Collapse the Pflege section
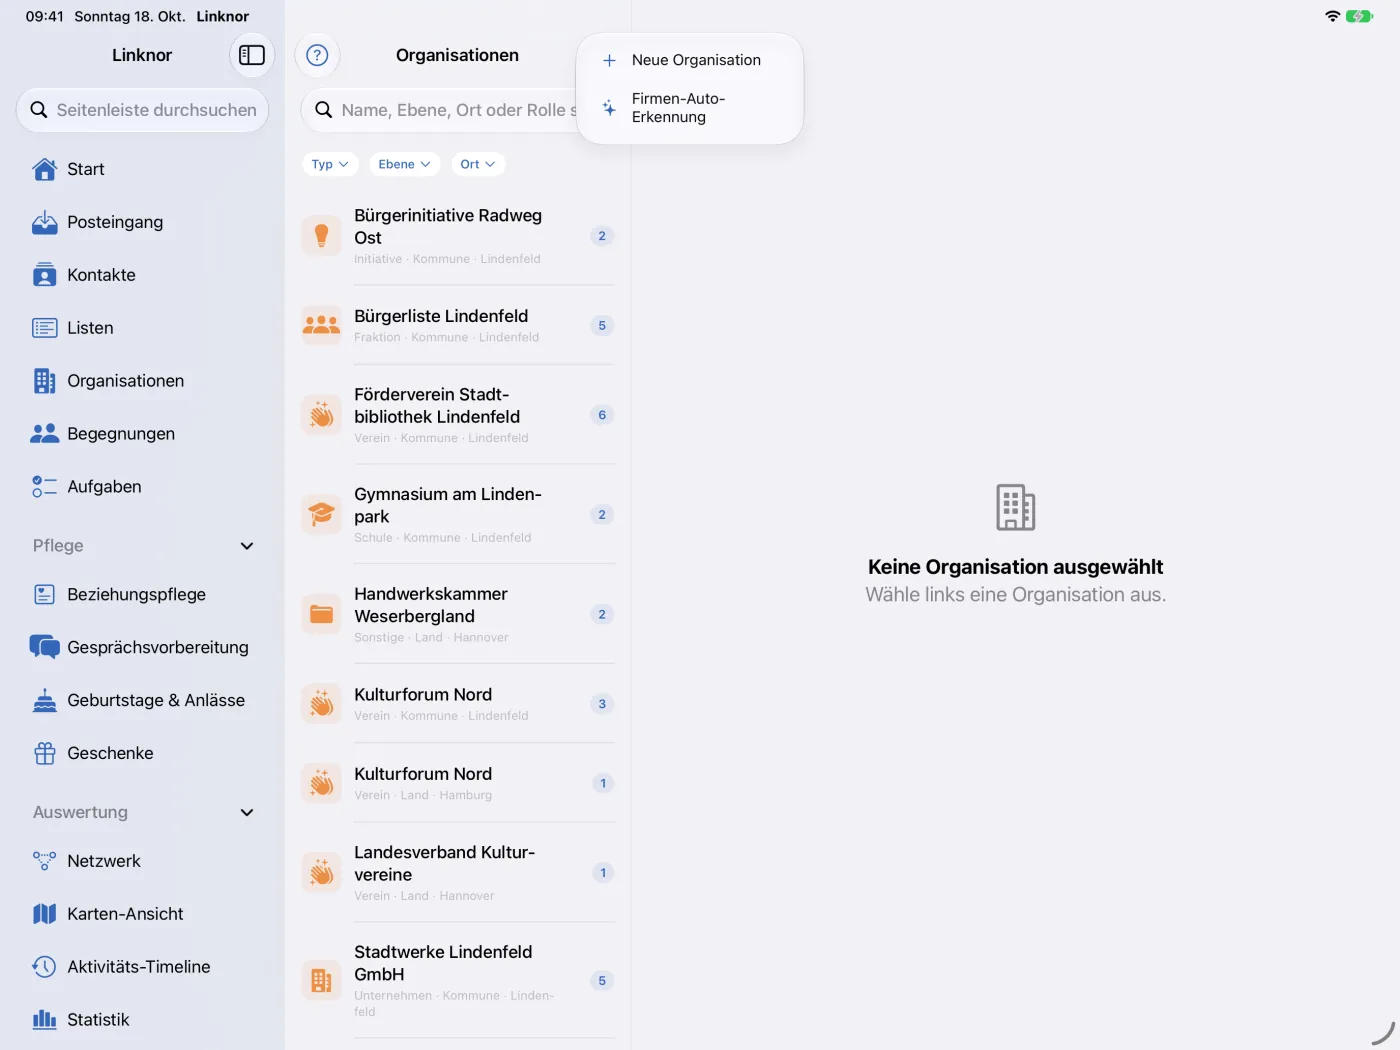Viewport: 1400px width, 1050px height. pos(247,546)
